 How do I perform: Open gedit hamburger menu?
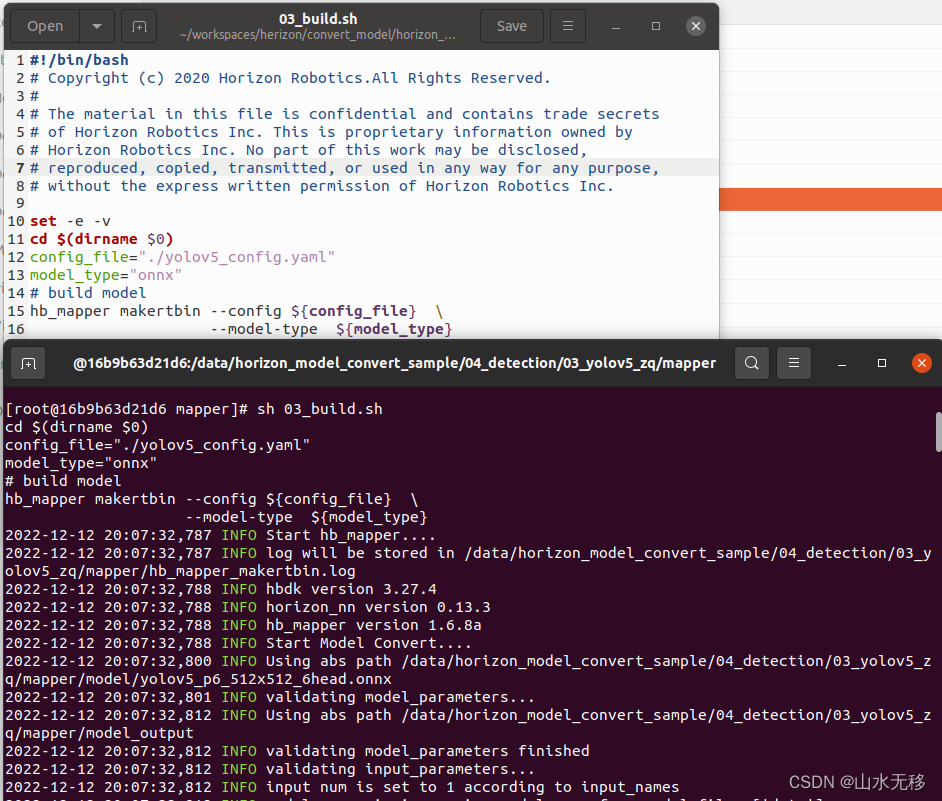coord(568,26)
